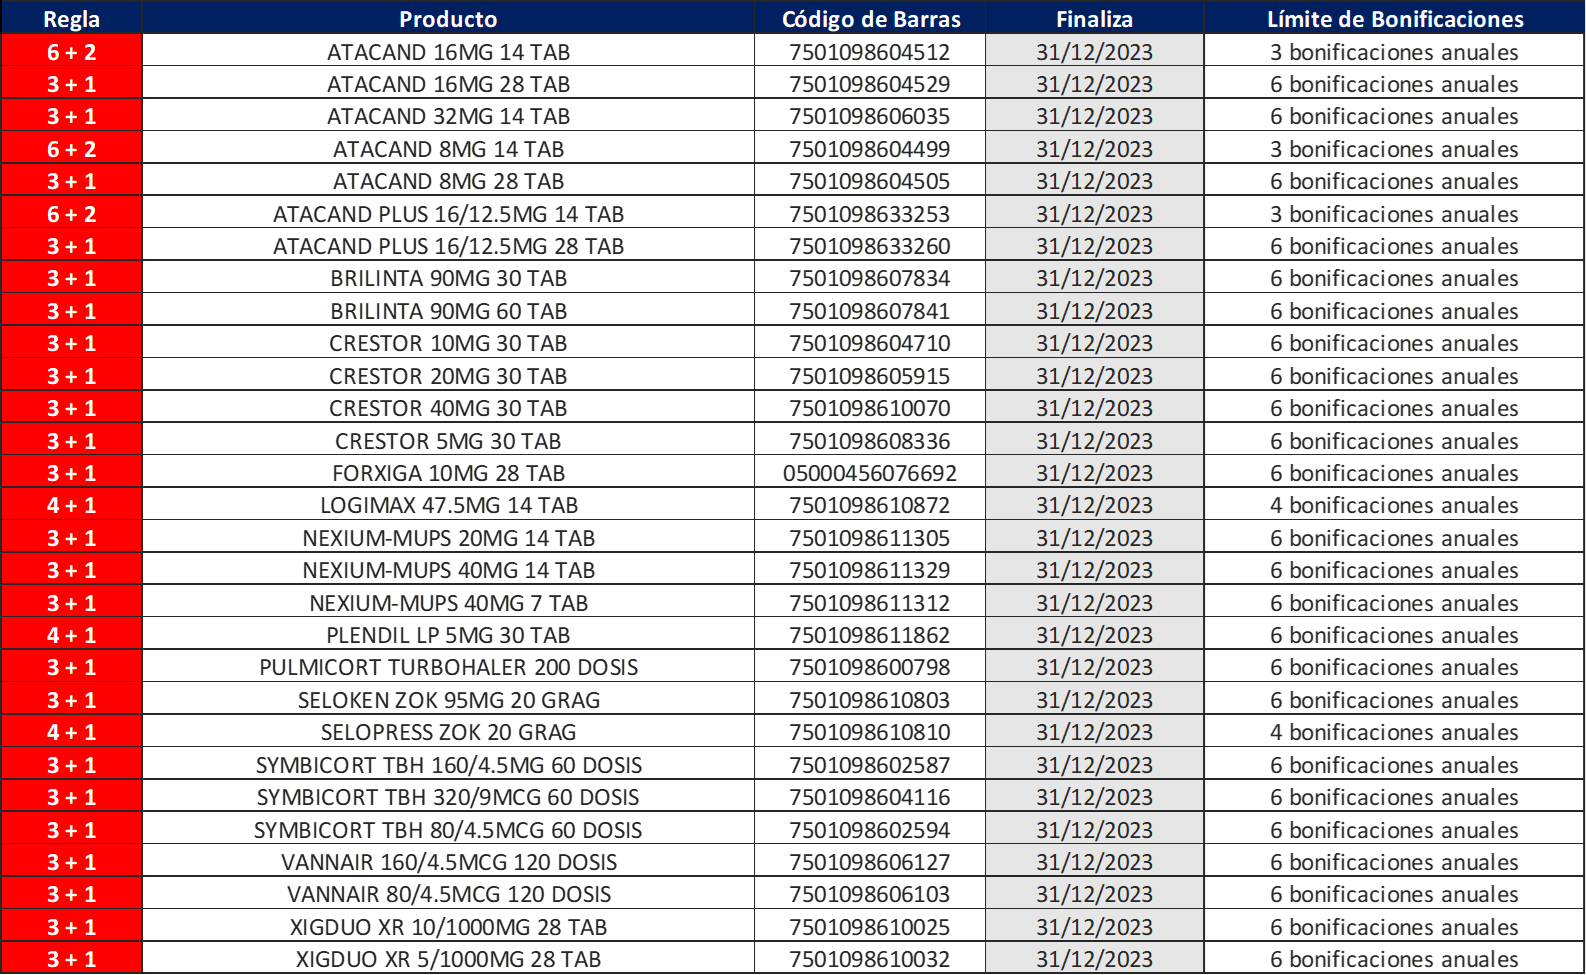The image size is (1586, 975).
Task: Select the cell "NEXIUM-MUPS 40MG 14 TAB"
Action: [448, 570]
